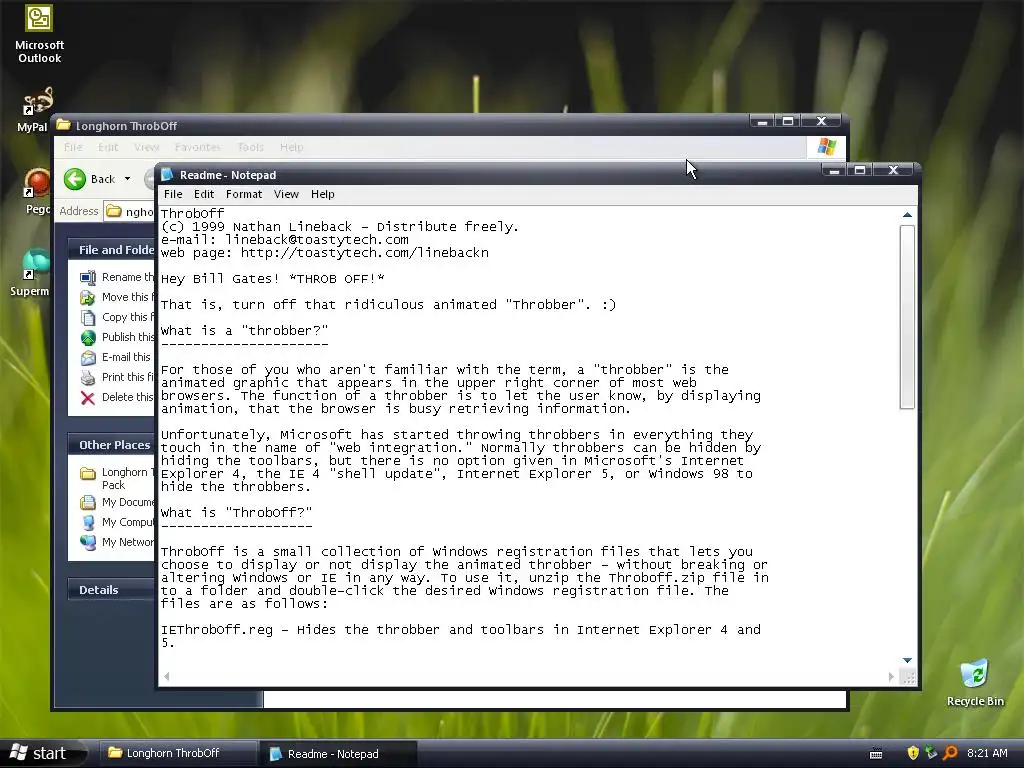
Task: Click the red Delete this file icon
Action: [x=88, y=398]
